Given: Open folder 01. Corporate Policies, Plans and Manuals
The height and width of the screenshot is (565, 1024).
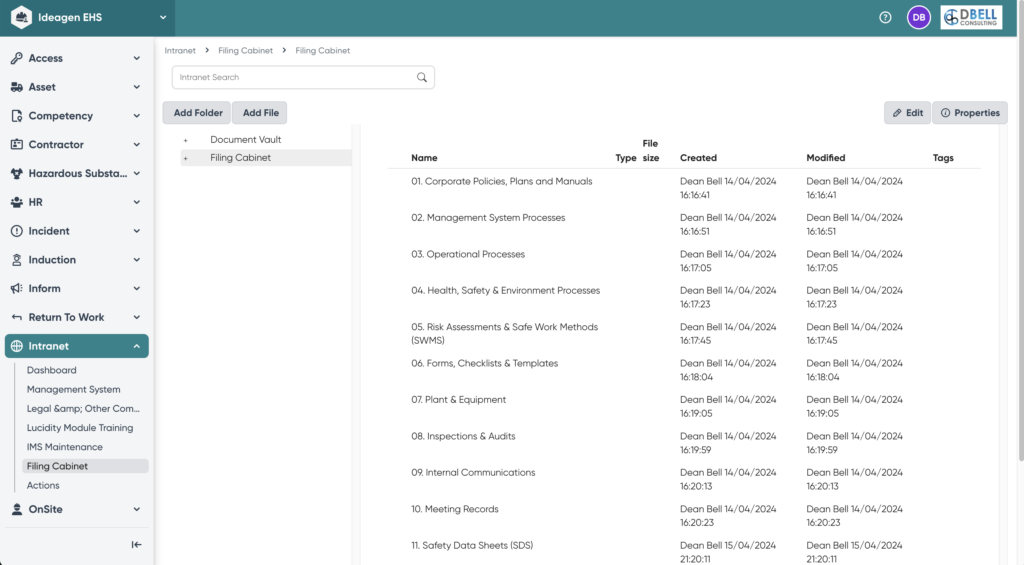Looking at the screenshot, I should click(502, 182).
